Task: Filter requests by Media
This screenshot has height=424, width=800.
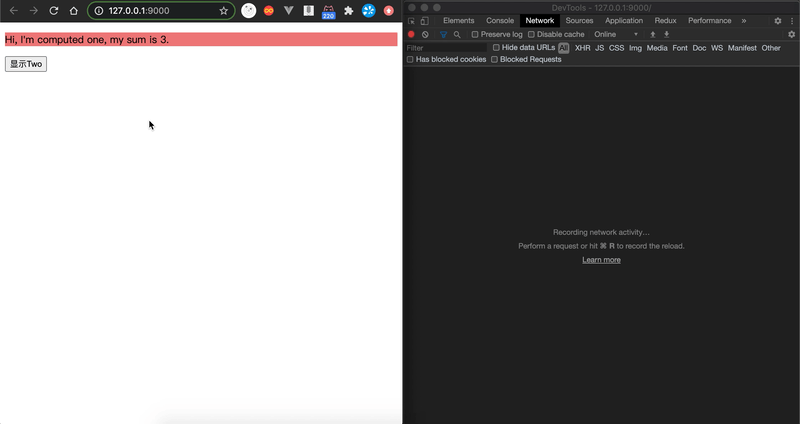Action: coord(657,48)
